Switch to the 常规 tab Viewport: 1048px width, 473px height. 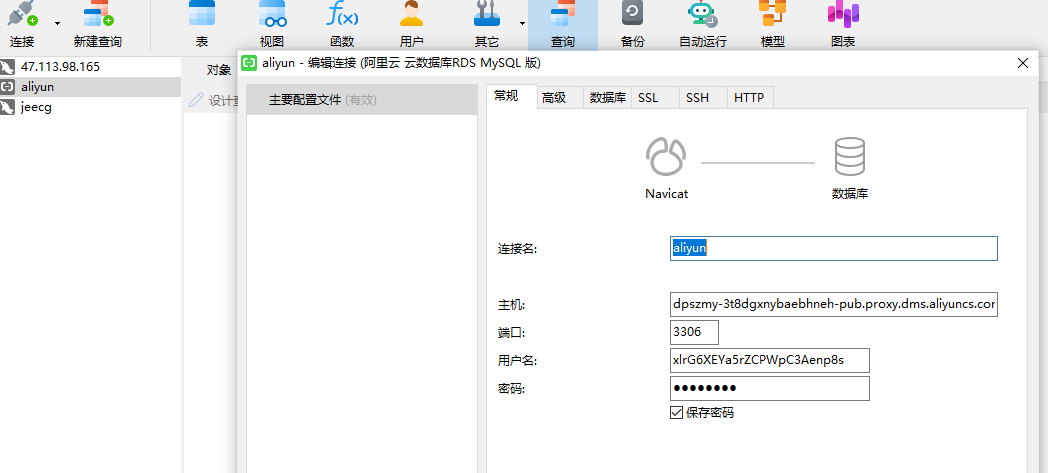[x=512, y=96]
